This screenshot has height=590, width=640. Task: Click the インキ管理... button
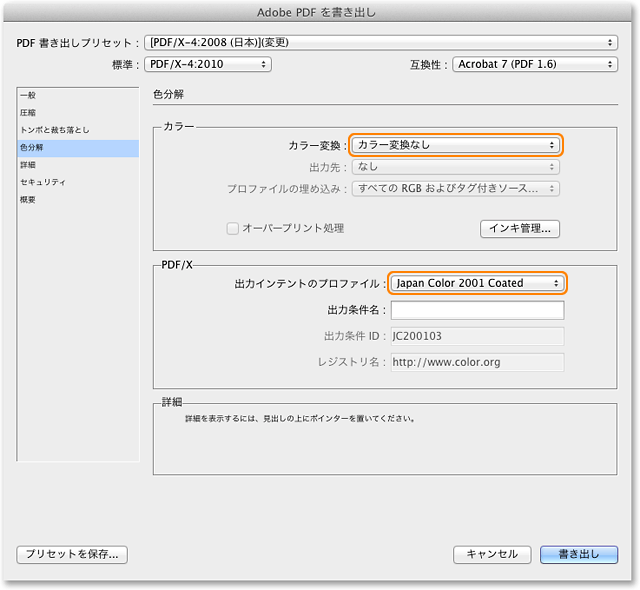[520, 228]
